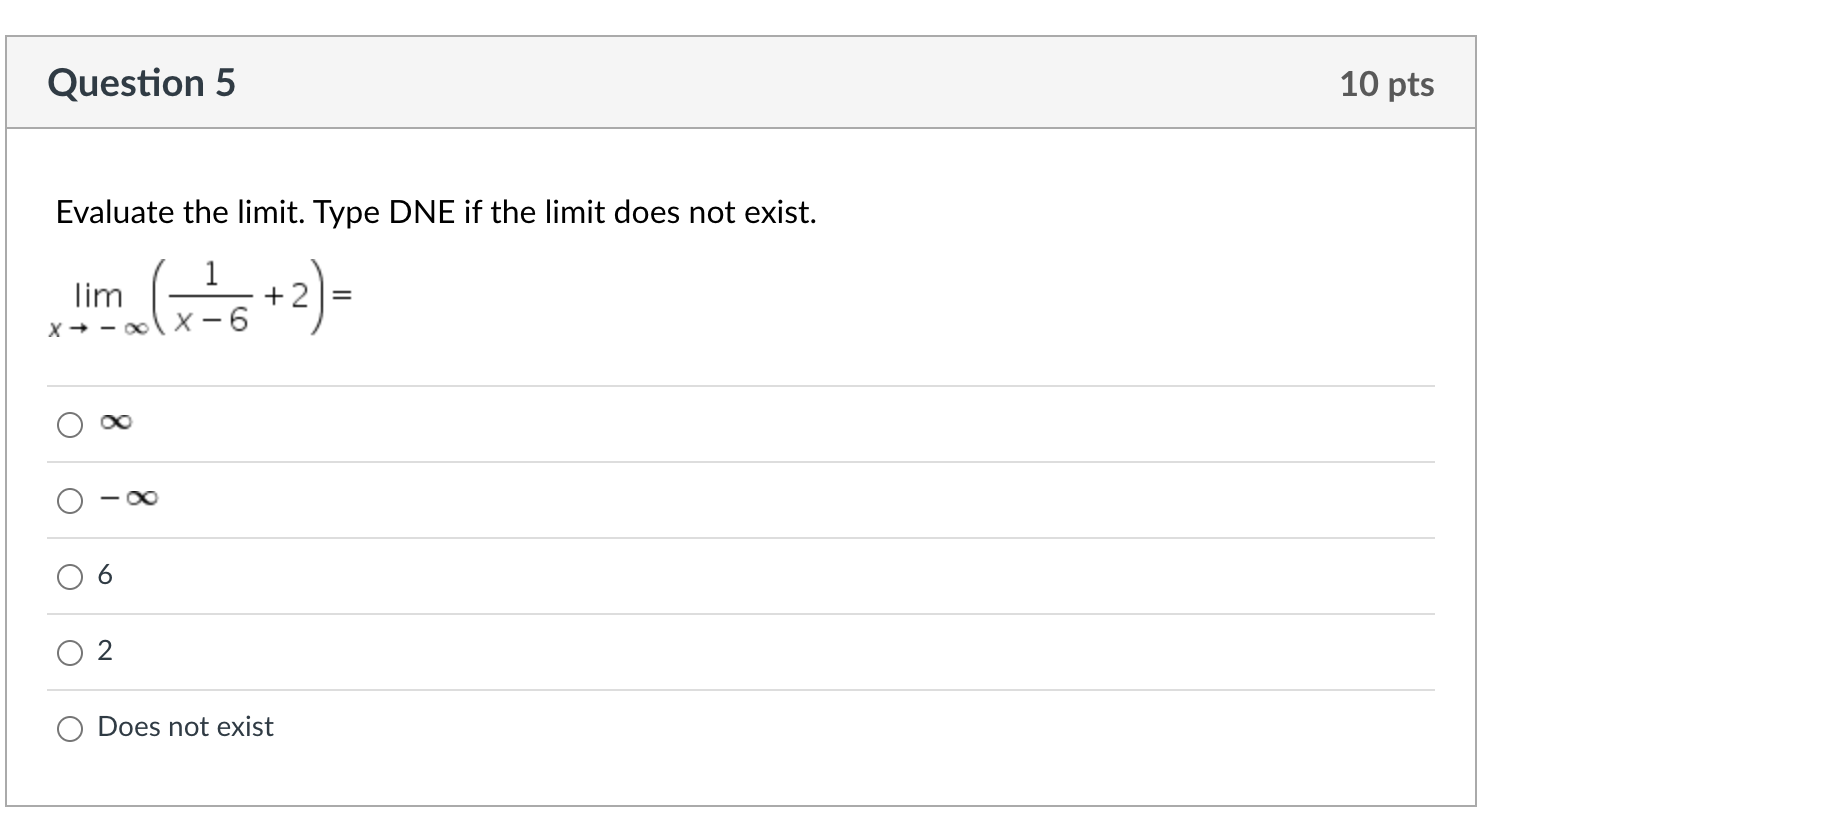Click the radio circle next to 6
The height and width of the screenshot is (834, 1831).
coord(70,576)
